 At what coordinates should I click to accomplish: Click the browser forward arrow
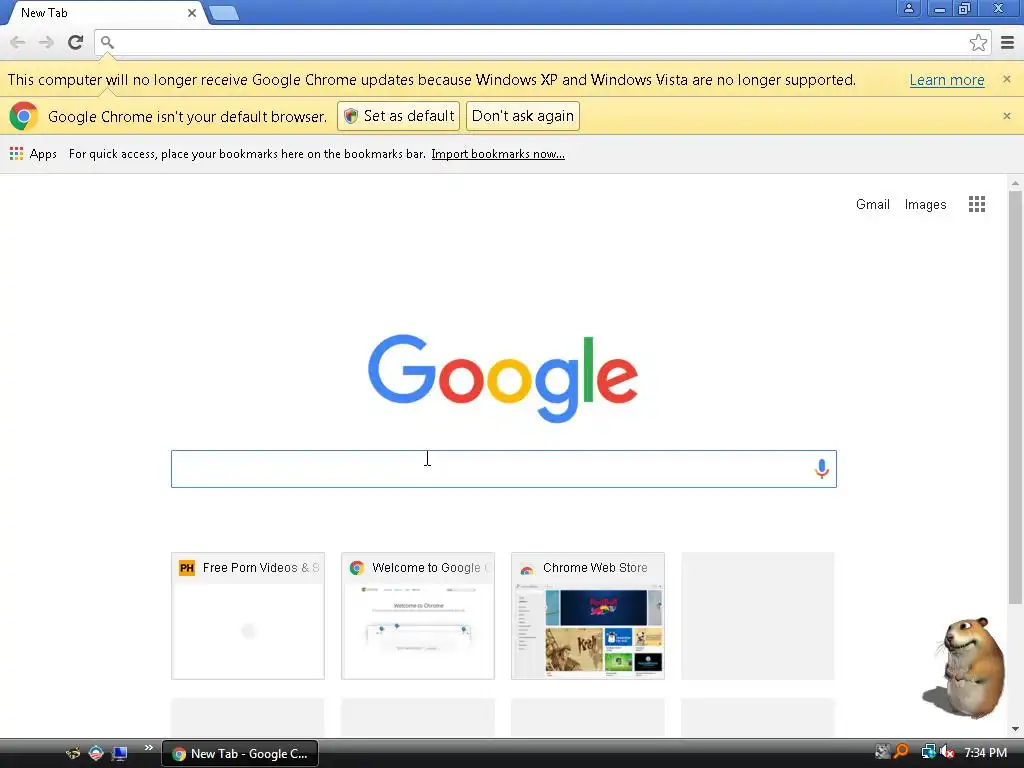pyautogui.click(x=46, y=42)
